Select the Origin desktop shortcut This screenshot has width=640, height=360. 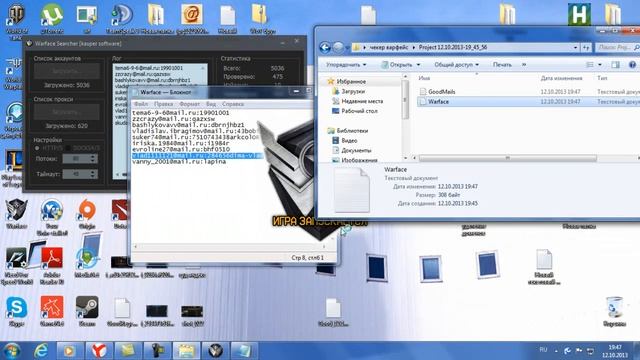click(87, 214)
